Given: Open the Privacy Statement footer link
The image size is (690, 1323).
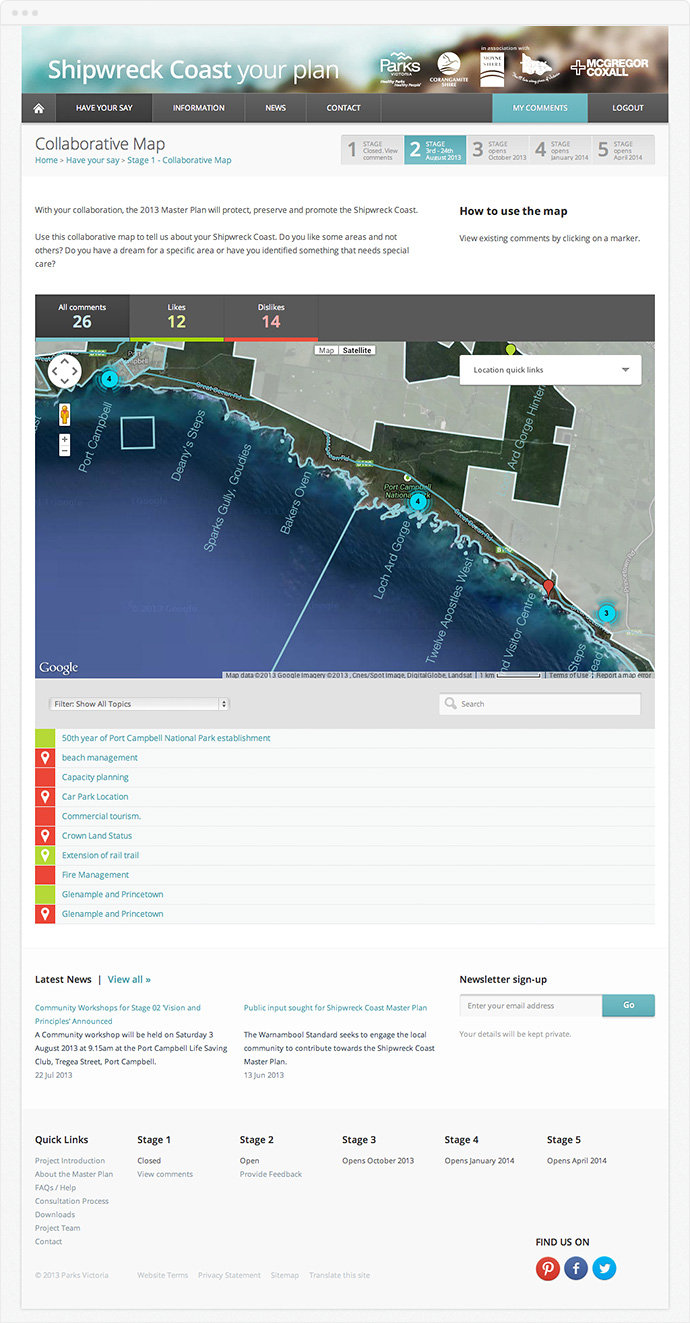Looking at the screenshot, I should click(229, 1275).
